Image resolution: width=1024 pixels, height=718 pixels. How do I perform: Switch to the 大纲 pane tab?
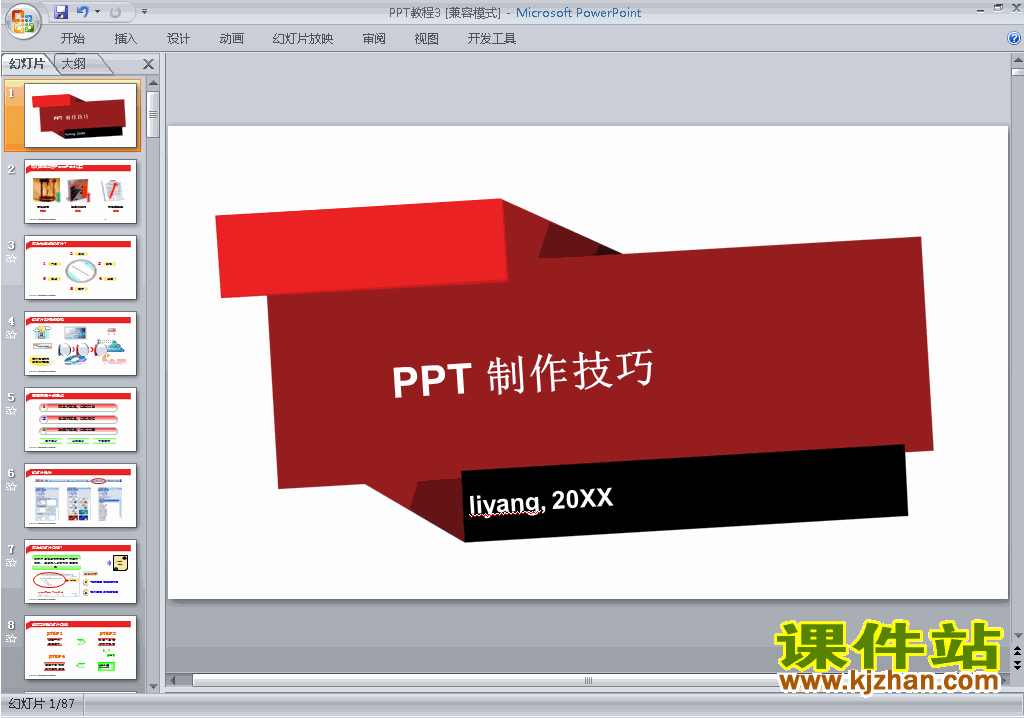coord(74,63)
